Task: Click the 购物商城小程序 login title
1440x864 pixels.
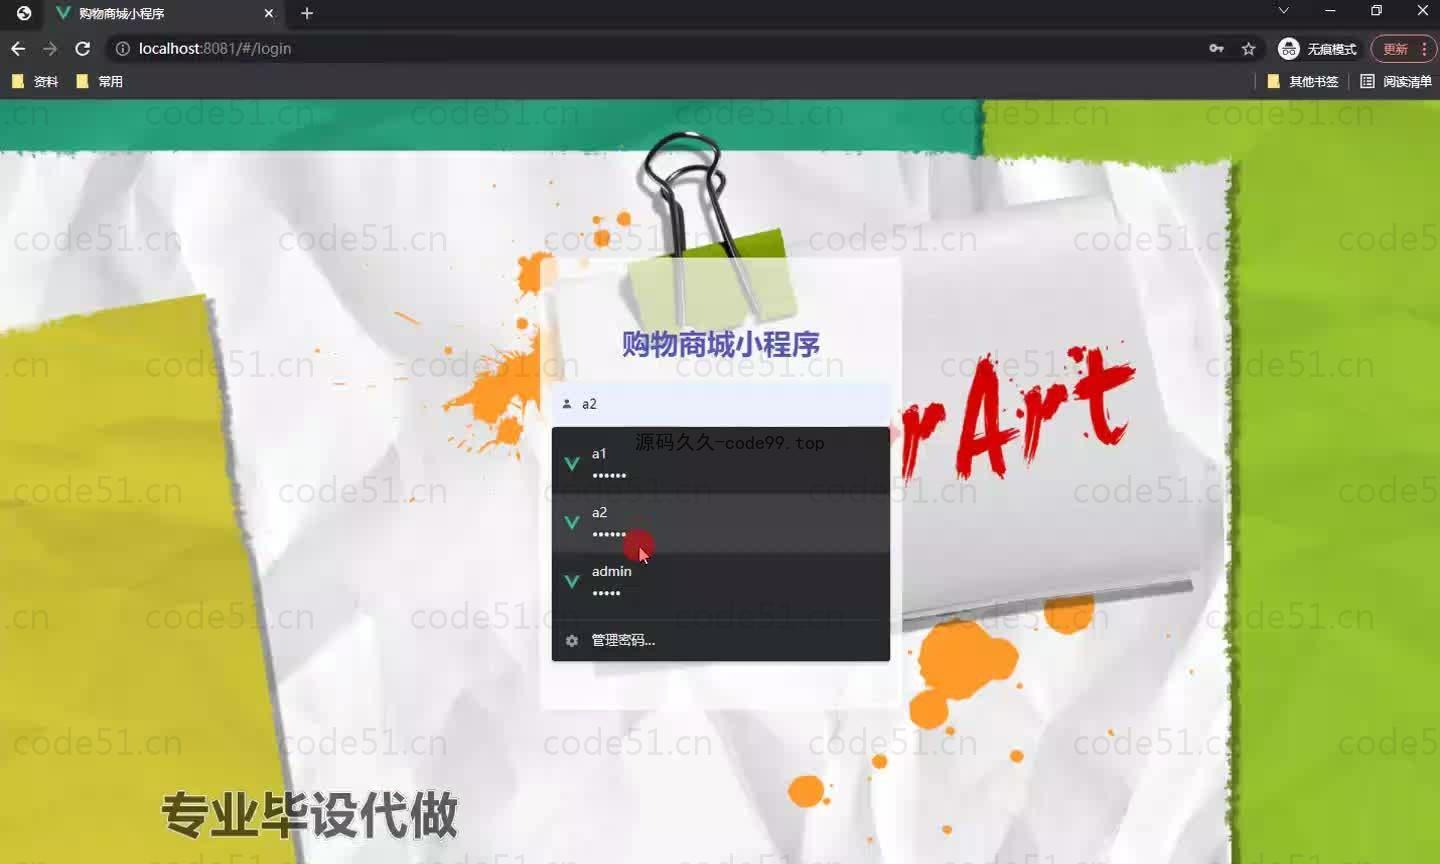Action: click(721, 344)
